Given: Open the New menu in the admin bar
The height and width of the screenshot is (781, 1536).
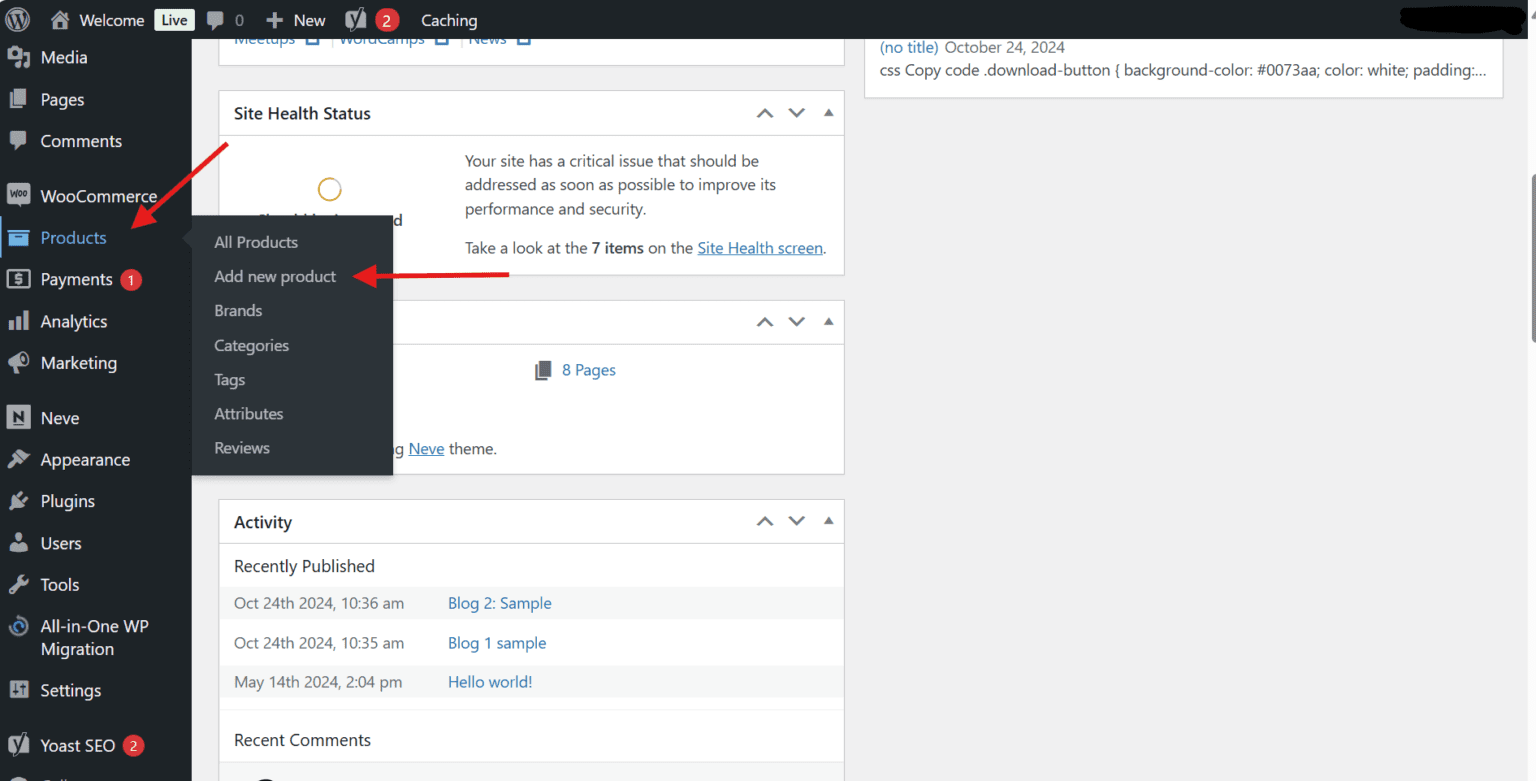Looking at the screenshot, I should point(295,19).
